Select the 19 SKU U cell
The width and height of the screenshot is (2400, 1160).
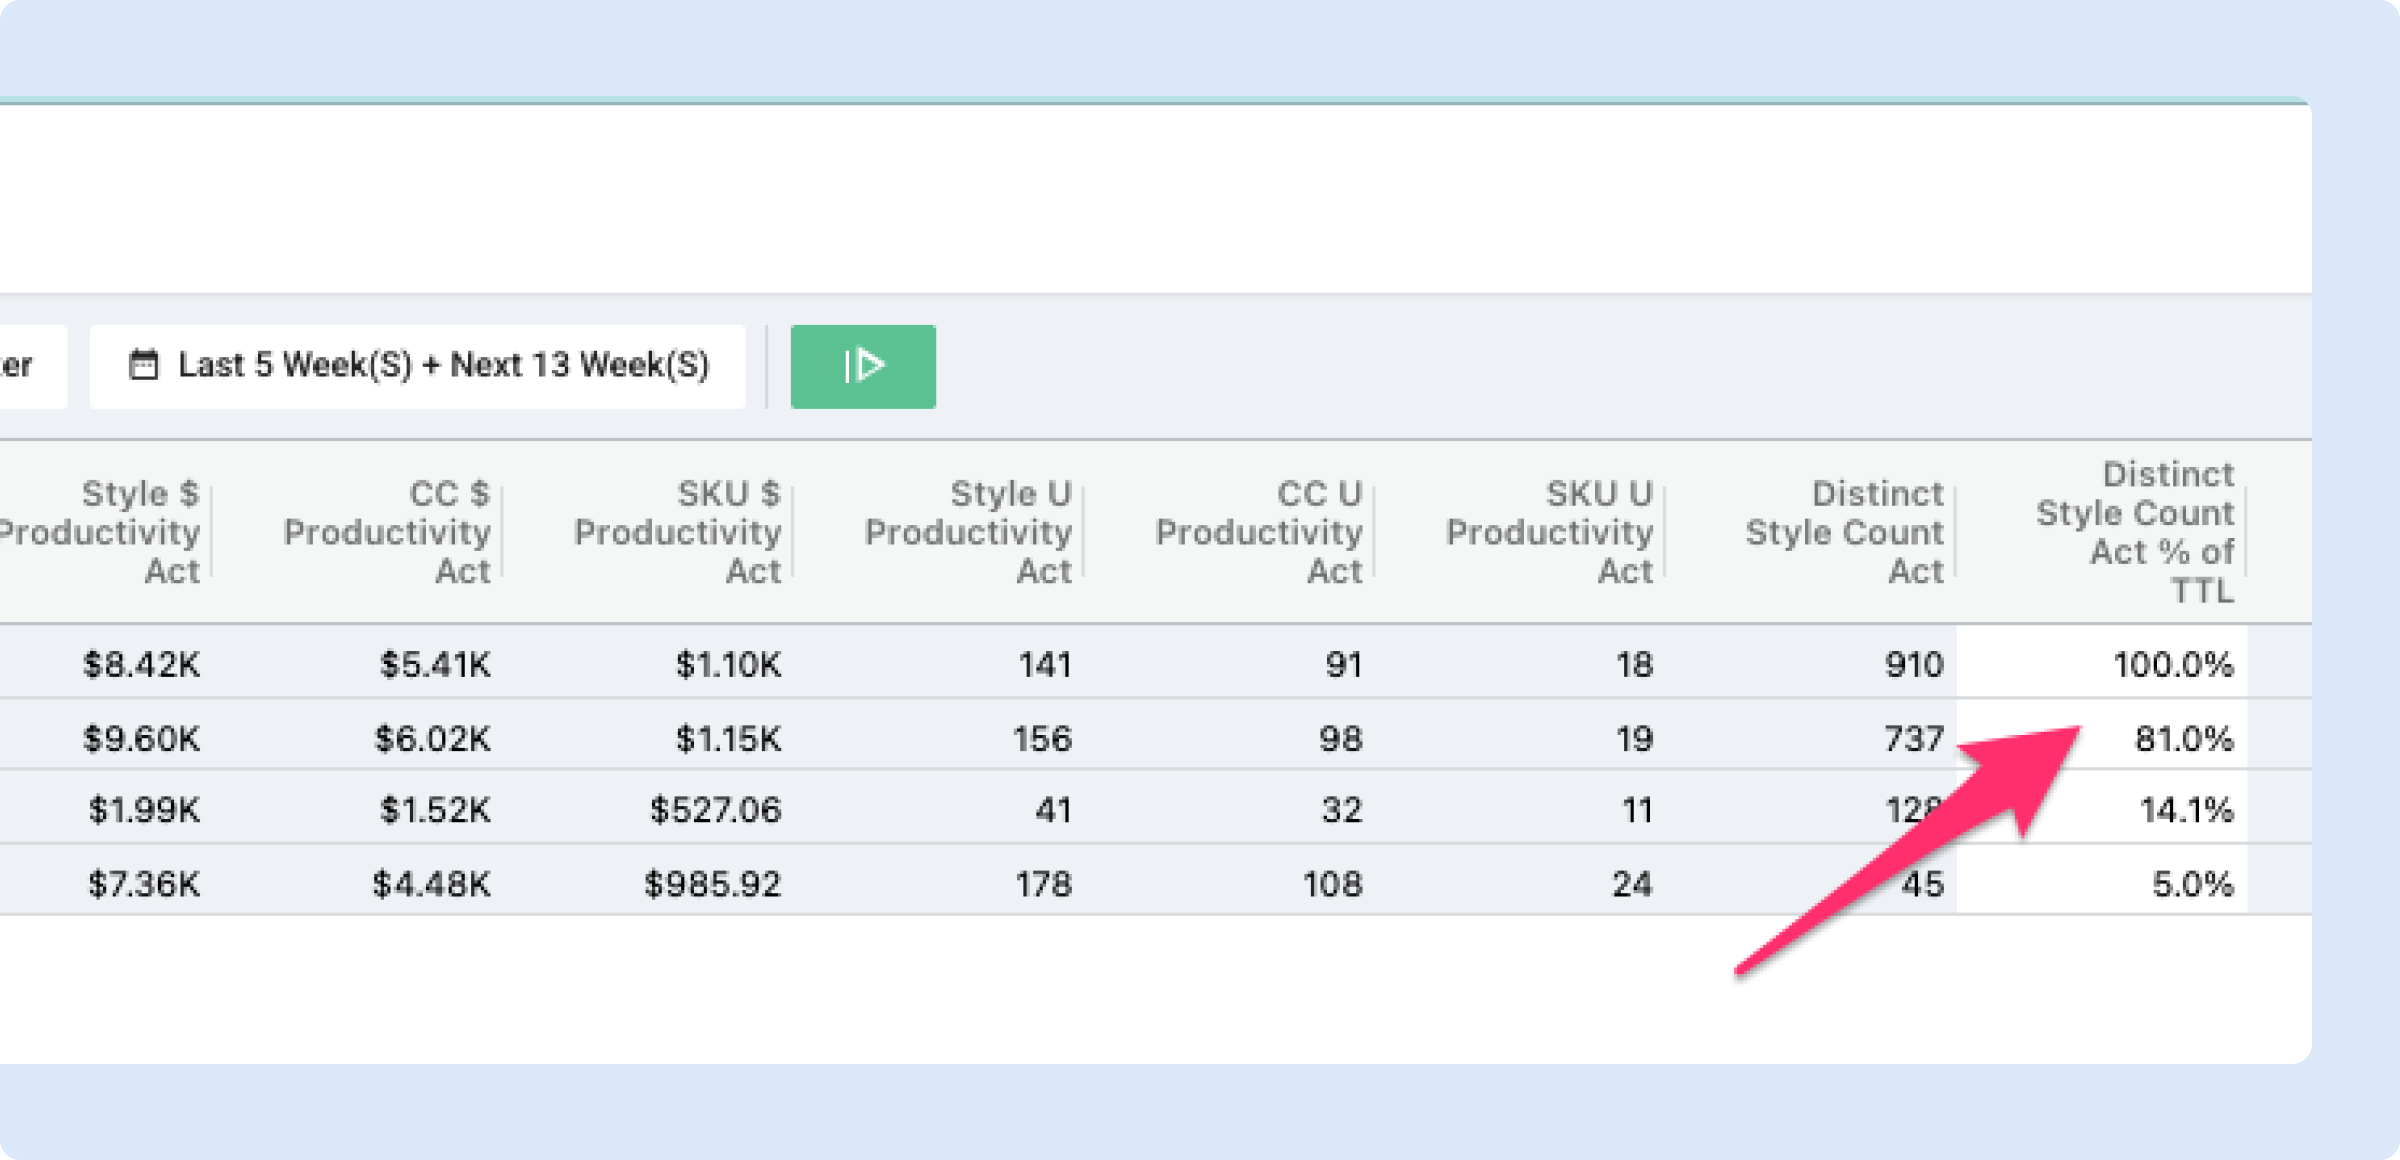pyautogui.click(x=1634, y=739)
